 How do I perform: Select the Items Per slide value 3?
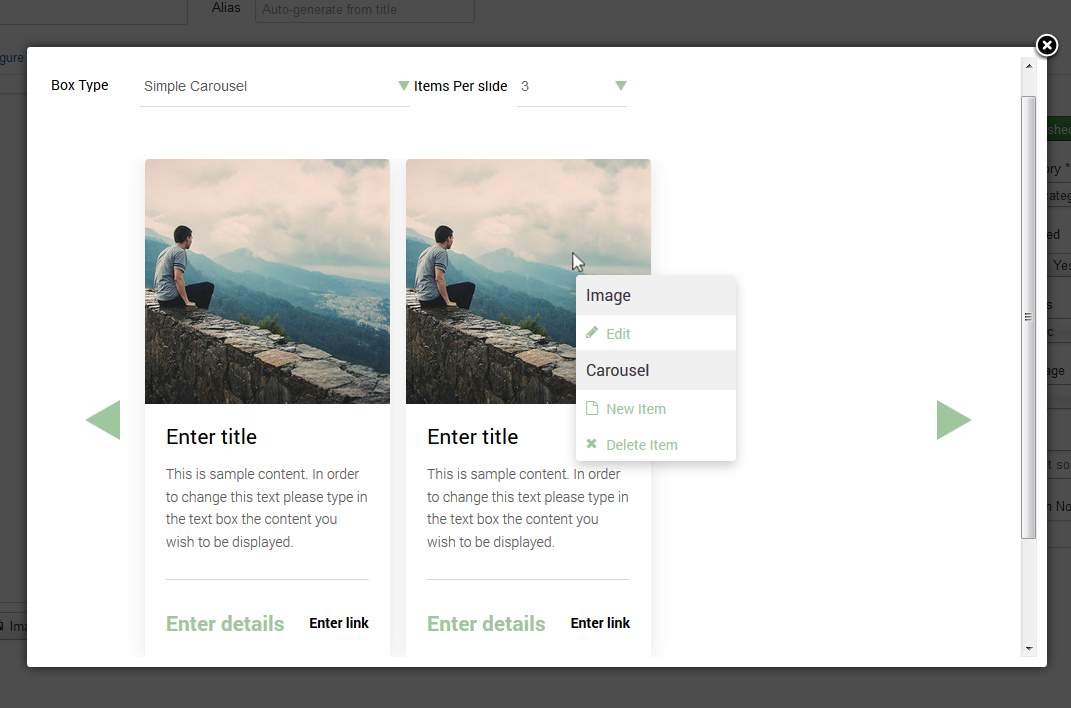[x=572, y=87]
